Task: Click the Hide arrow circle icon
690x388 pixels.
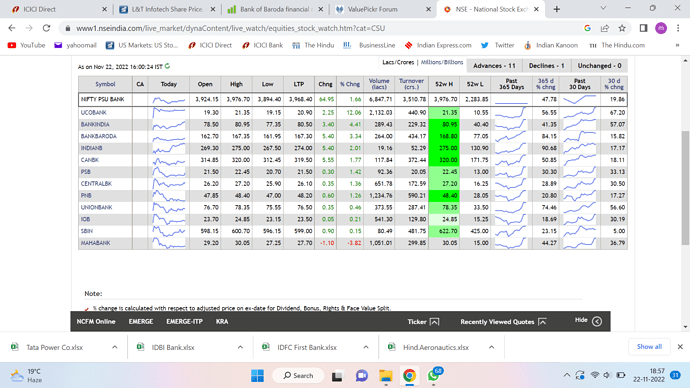Action: tap(597, 322)
